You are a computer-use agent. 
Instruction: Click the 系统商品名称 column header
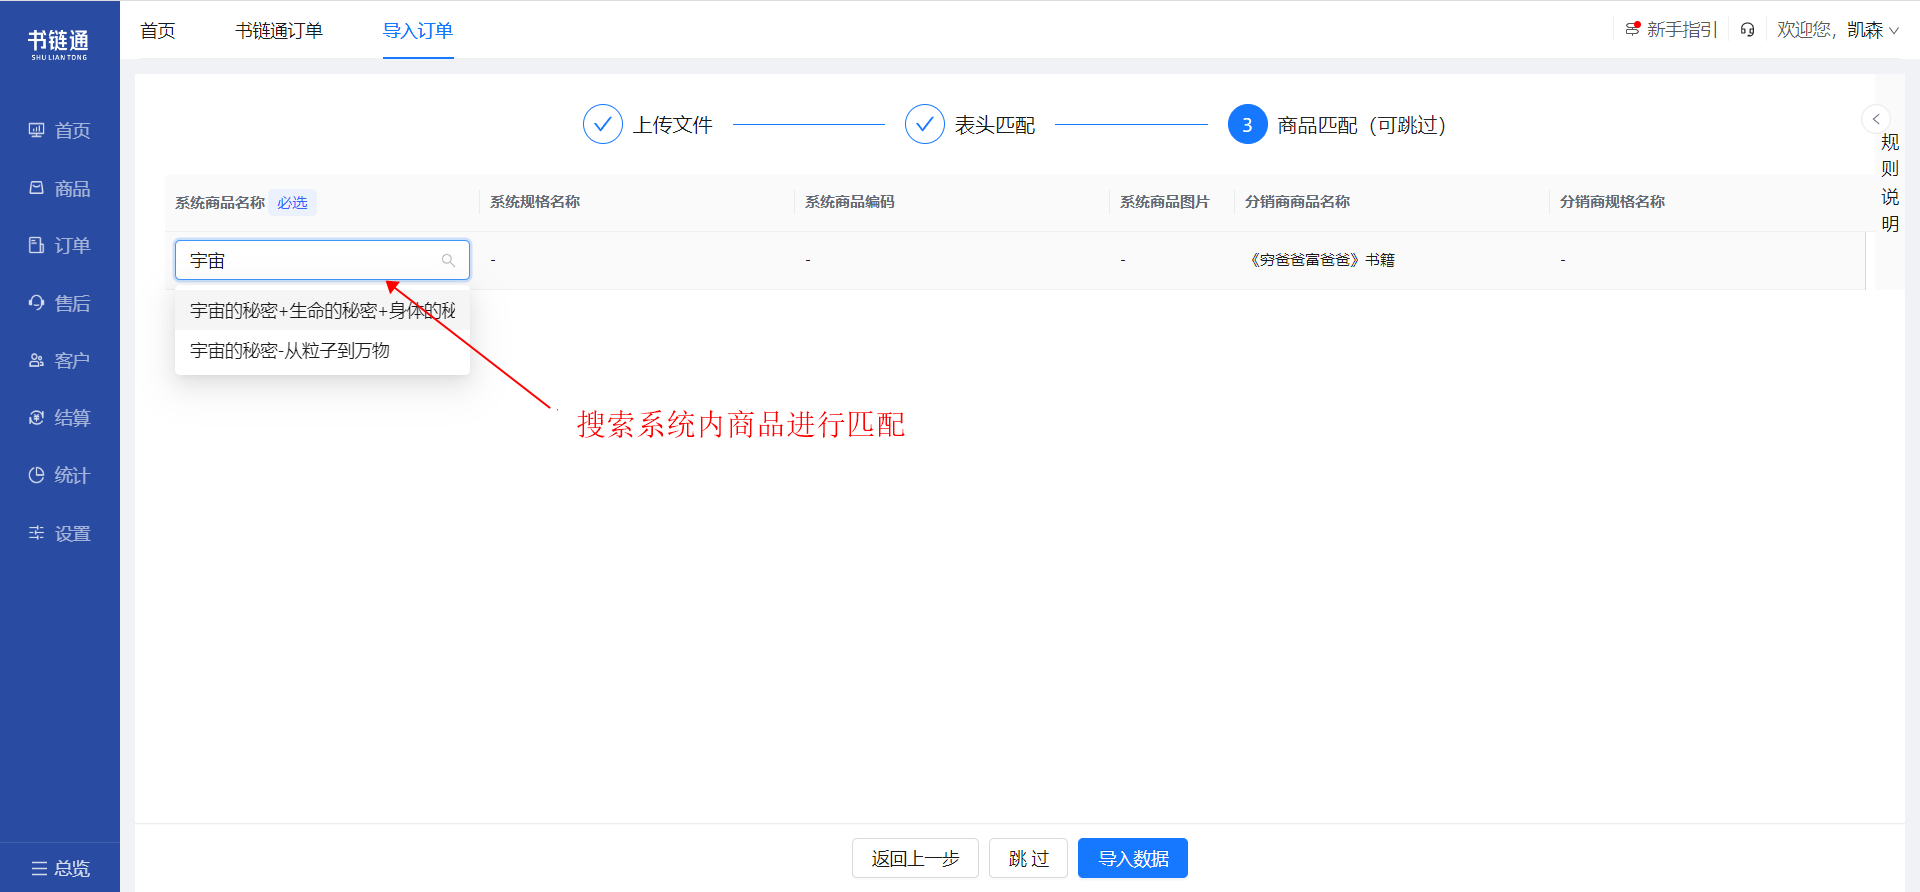(220, 203)
